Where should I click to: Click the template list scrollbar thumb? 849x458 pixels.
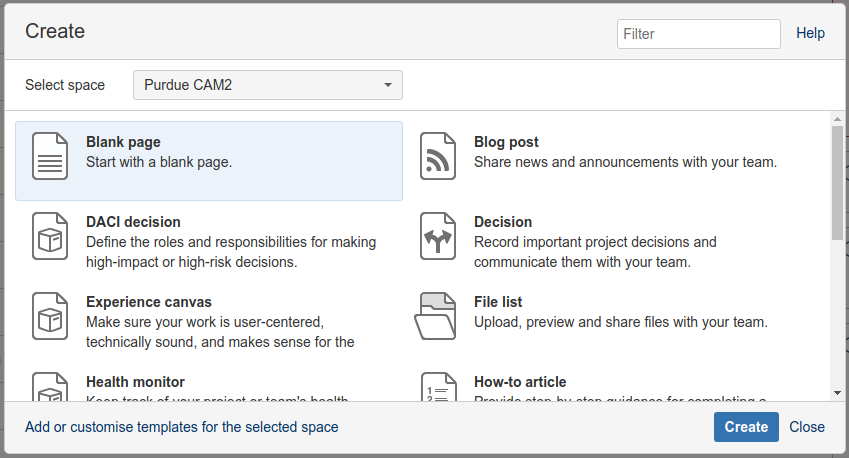[x=837, y=183]
